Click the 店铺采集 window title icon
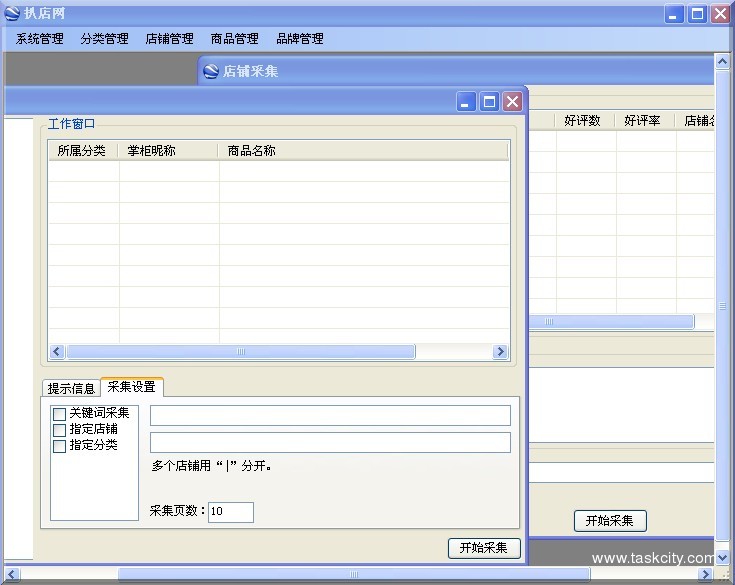Screen dimensions: 735x585 [211, 71]
